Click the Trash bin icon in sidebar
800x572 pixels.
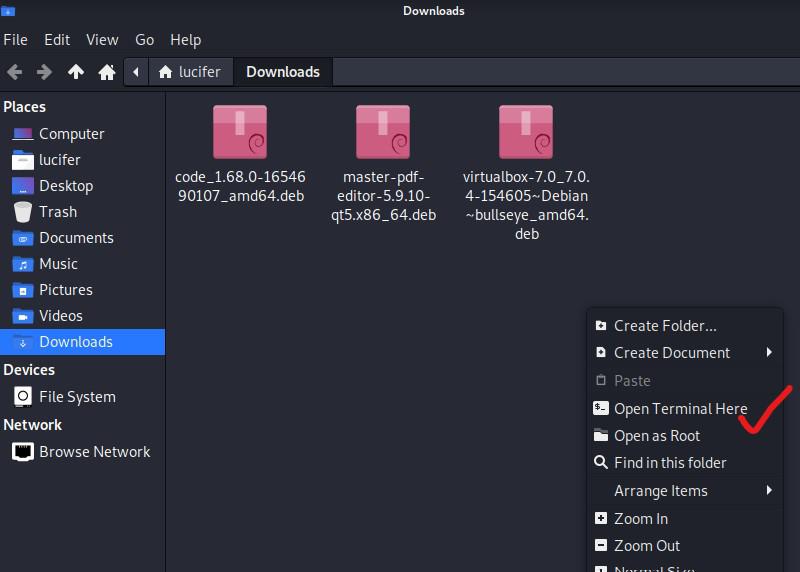[22, 212]
